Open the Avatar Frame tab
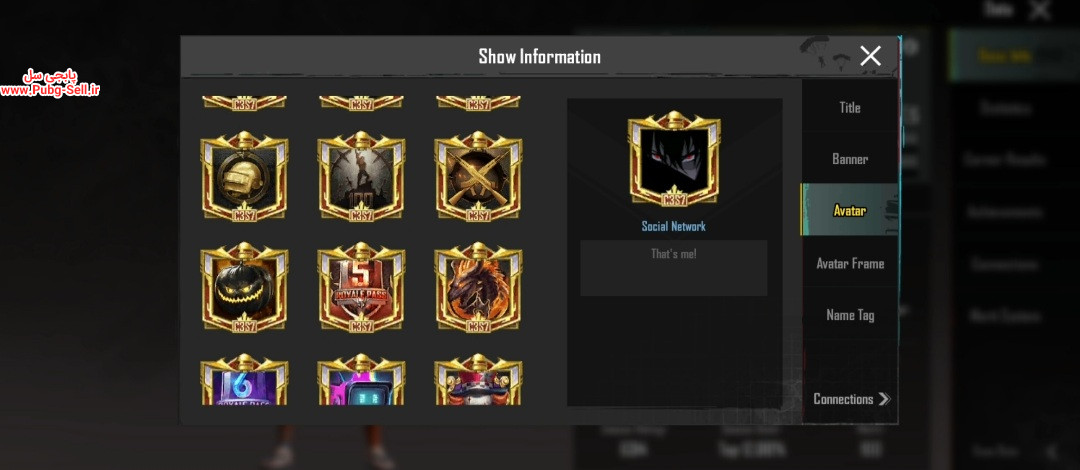 (849, 263)
